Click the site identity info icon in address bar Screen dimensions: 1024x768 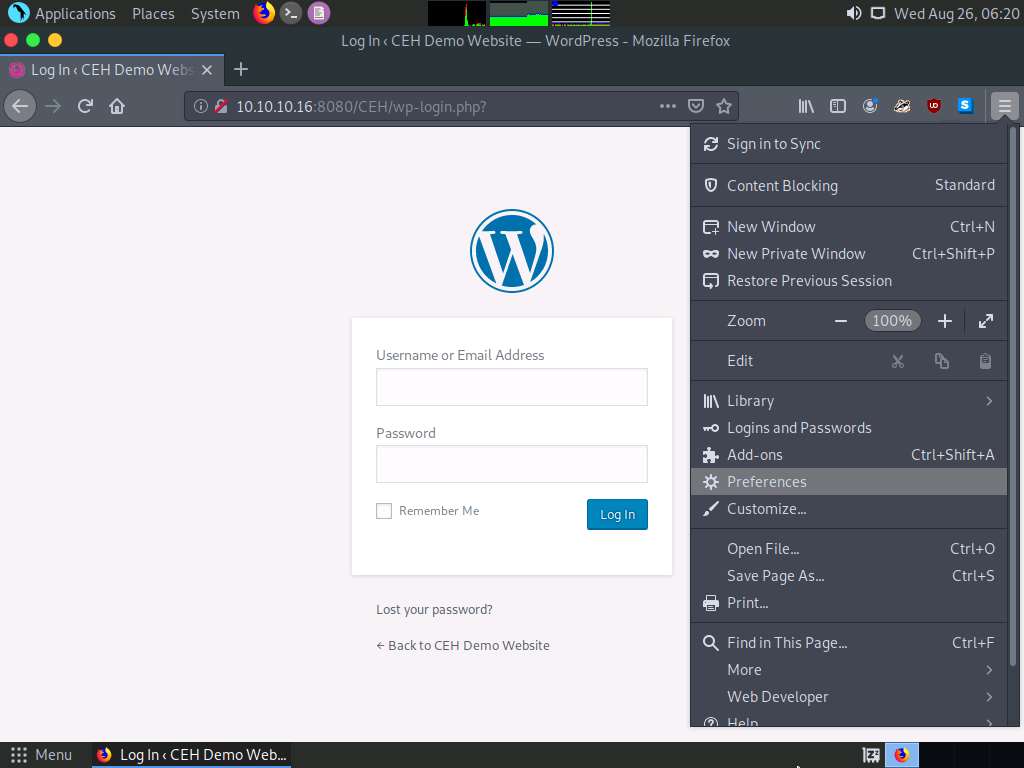tap(202, 105)
